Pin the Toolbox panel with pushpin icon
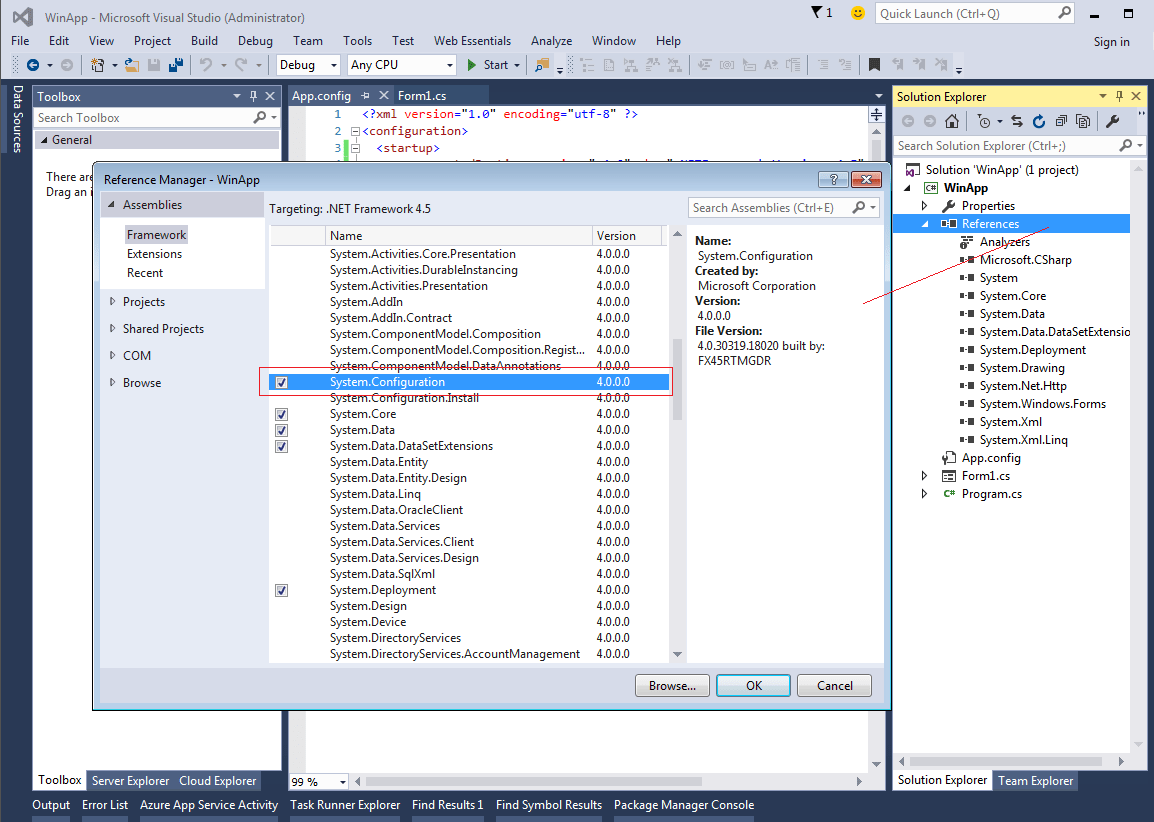The image size is (1154, 822). pyautogui.click(x=253, y=96)
